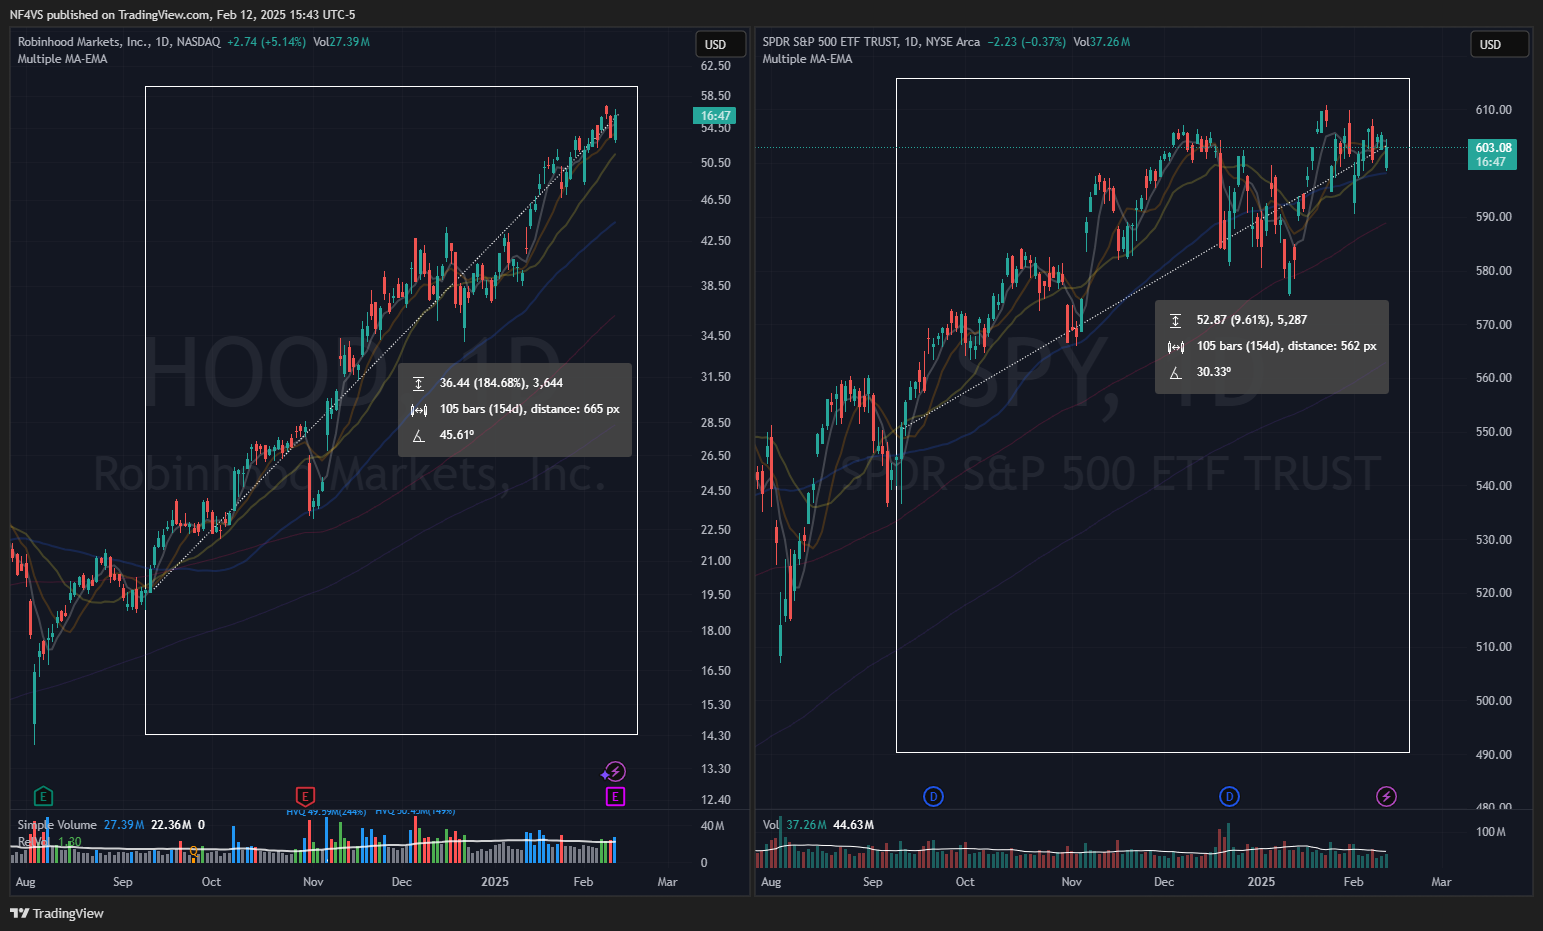Click the SPY dividend D marker near September
Screen dimensions: 1543x931
click(x=933, y=797)
